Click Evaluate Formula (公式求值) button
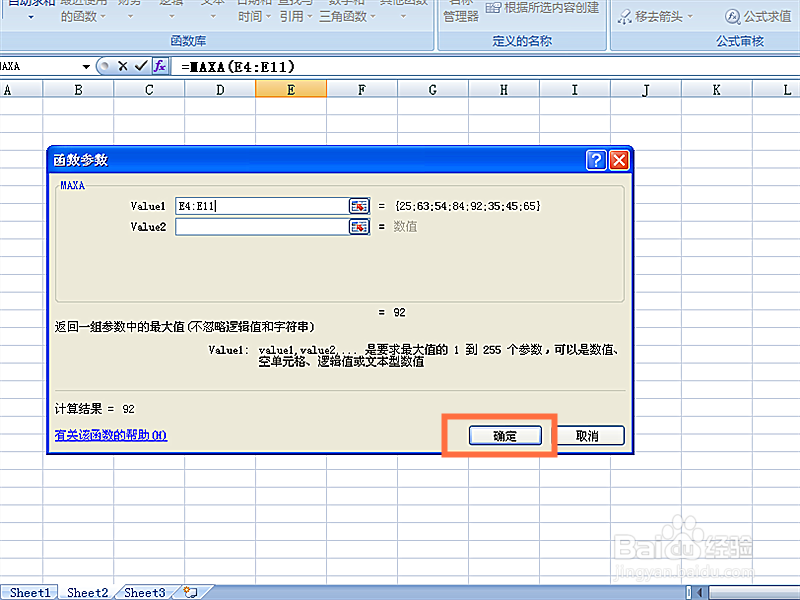The height and width of the screenshot is (600, 800). tap(758, 16)
